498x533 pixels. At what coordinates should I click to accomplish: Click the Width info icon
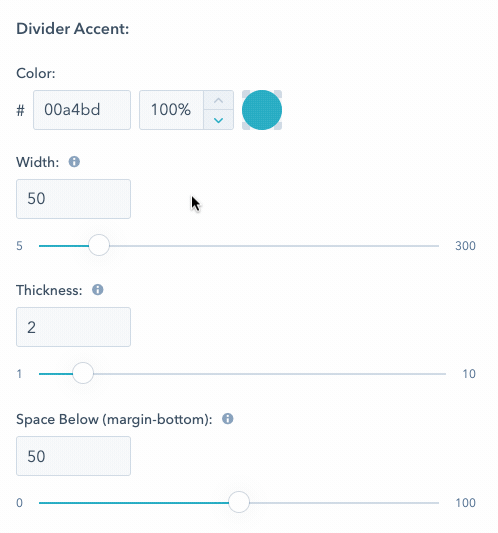coord(74,162)
